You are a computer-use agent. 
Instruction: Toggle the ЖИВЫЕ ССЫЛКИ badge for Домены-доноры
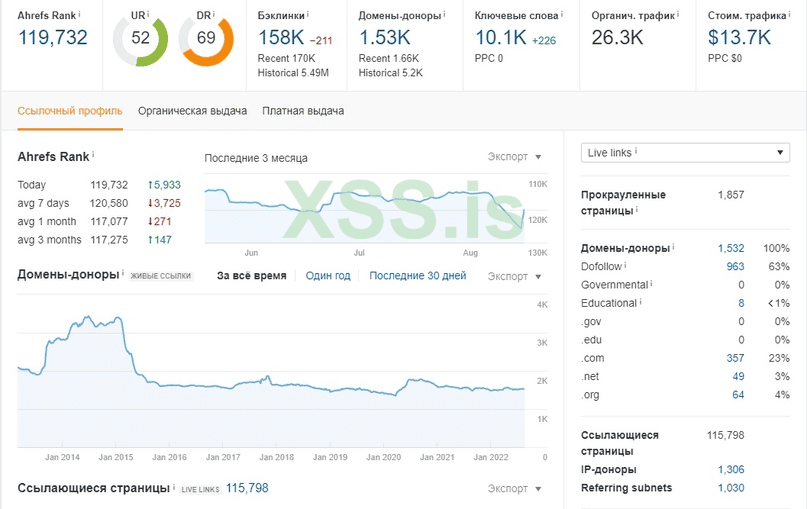pyautogui.click(x=160, y=276)
